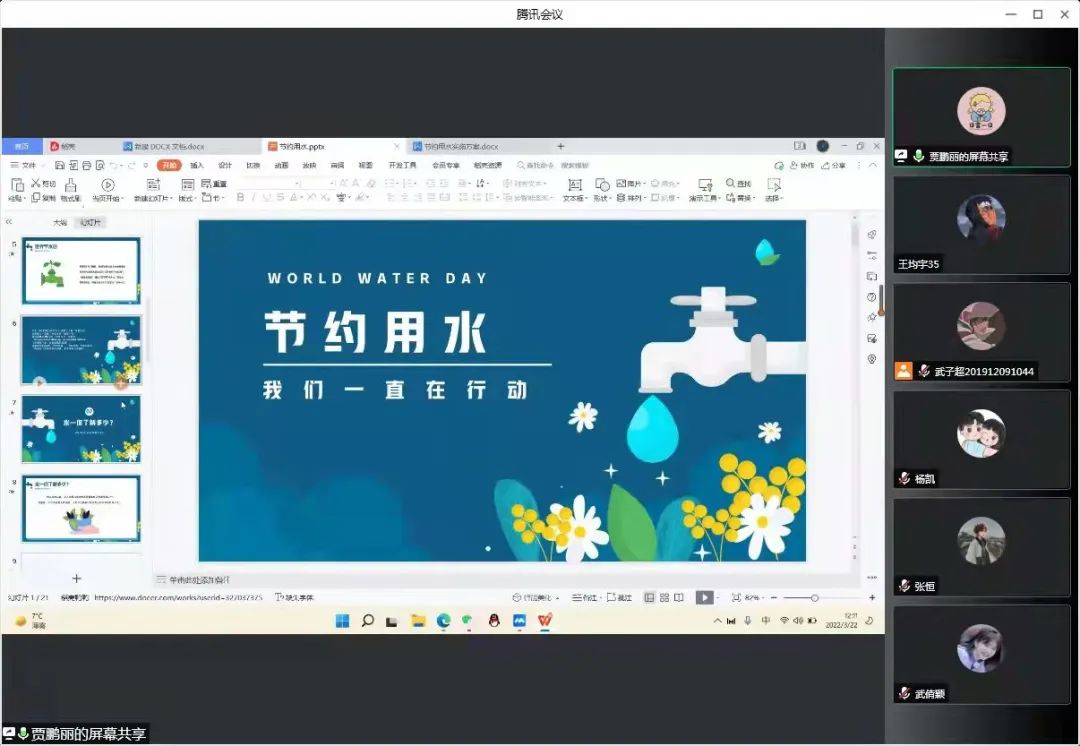The height and width of the screenshot is (746, 1080).
Task: Click the zoom in plus button
Action: tap(872, 597)
